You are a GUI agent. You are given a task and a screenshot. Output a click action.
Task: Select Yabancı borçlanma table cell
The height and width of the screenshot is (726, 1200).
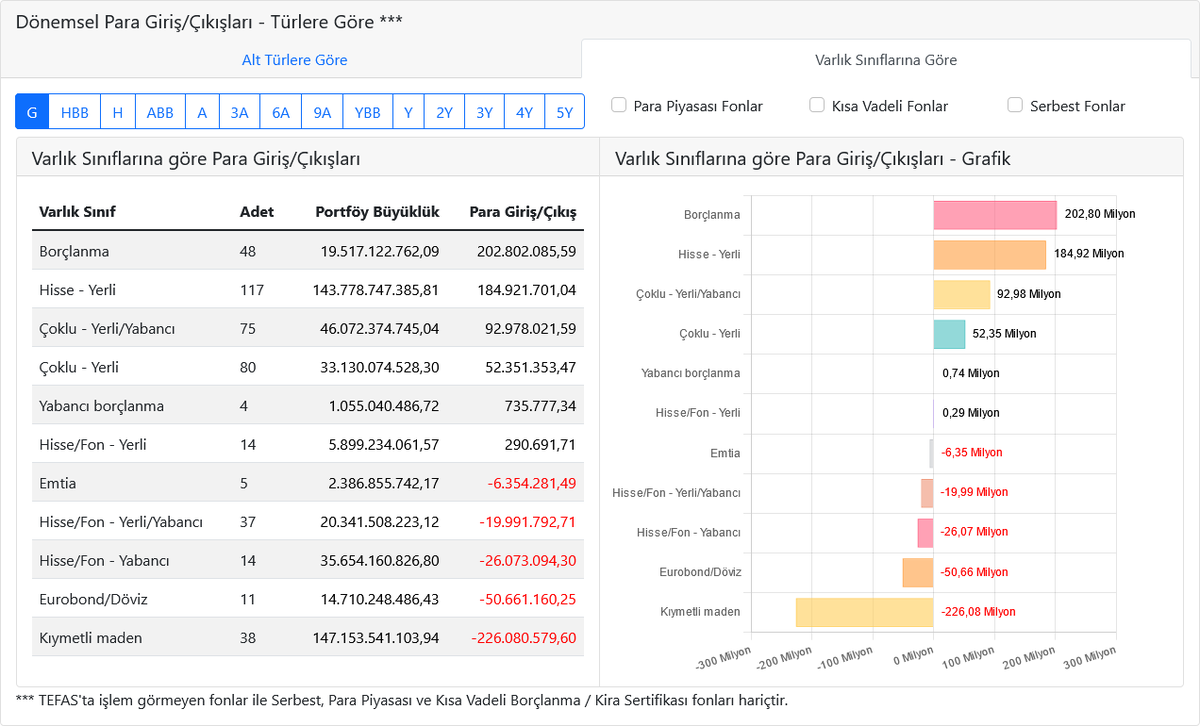101,406
